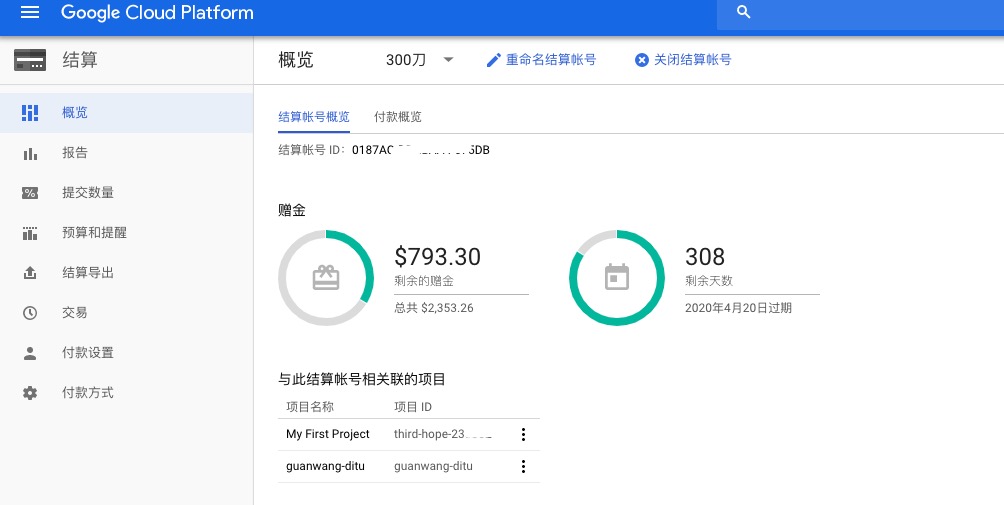The width and height of the screenshot is (1004, 505).
Task: Click the X circle close-account icon
Action: [642, 60]
